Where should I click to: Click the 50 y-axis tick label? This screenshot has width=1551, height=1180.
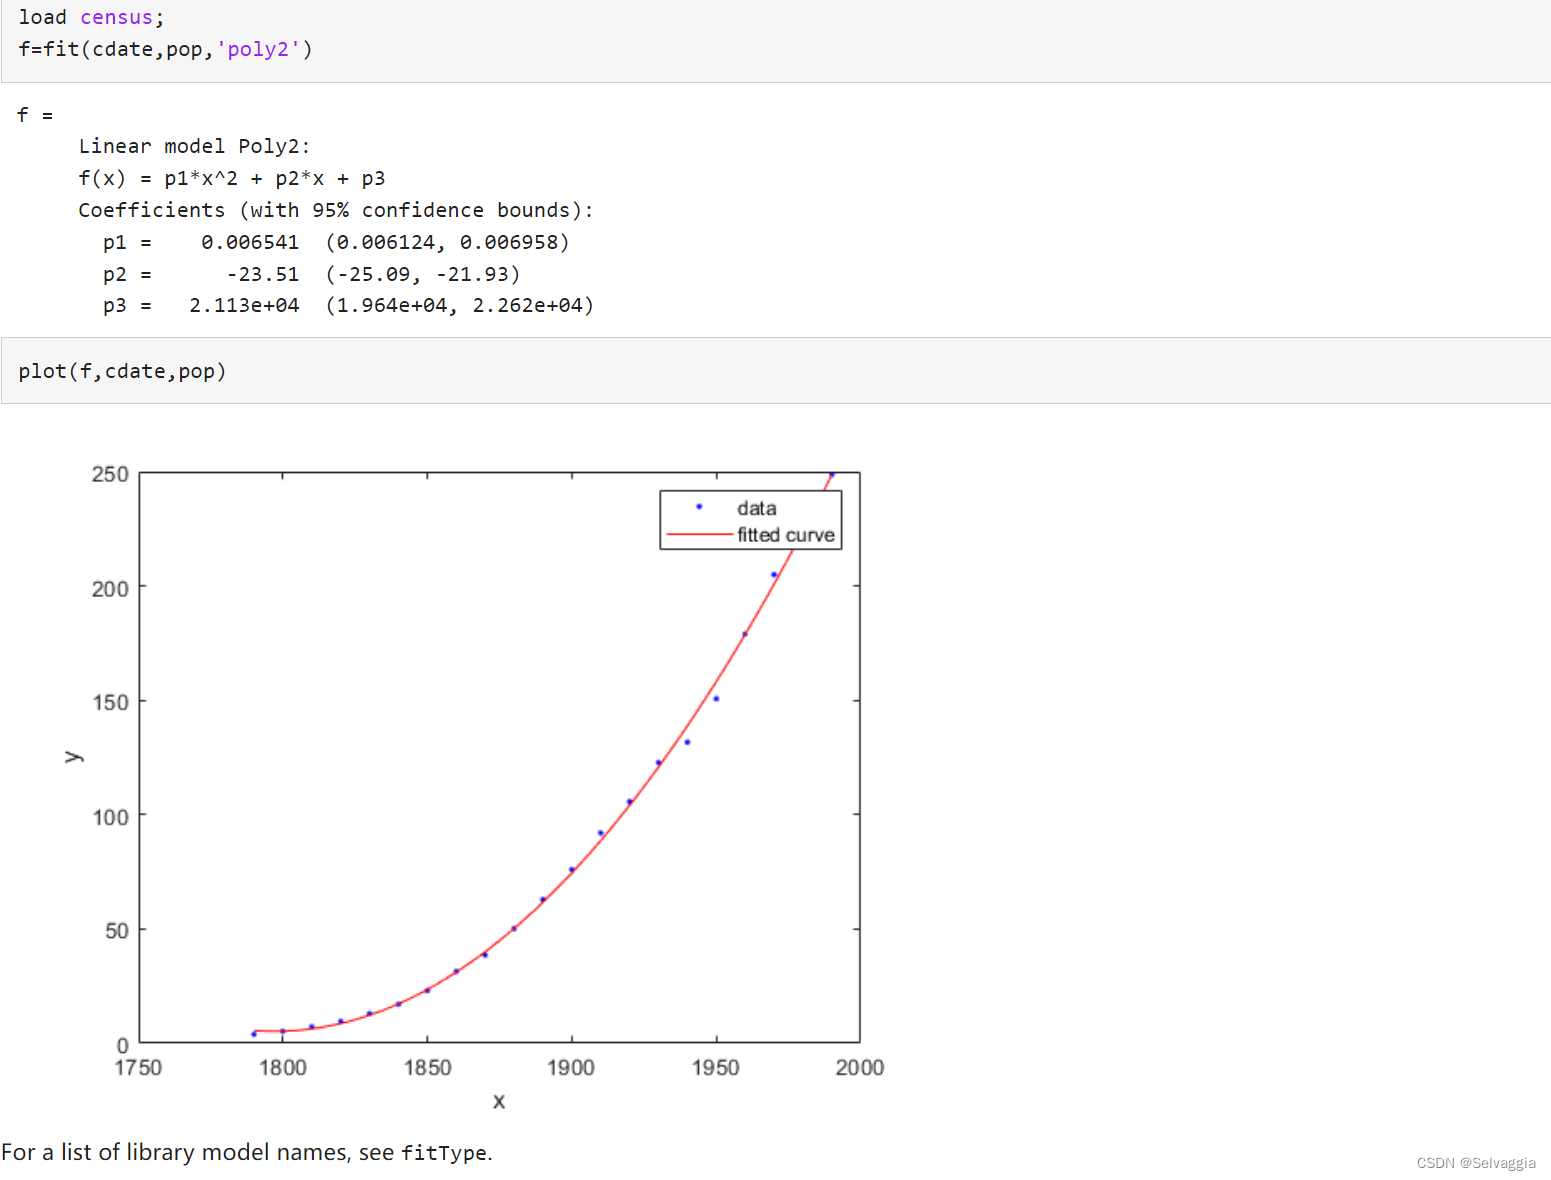click(x=117, y=931)
